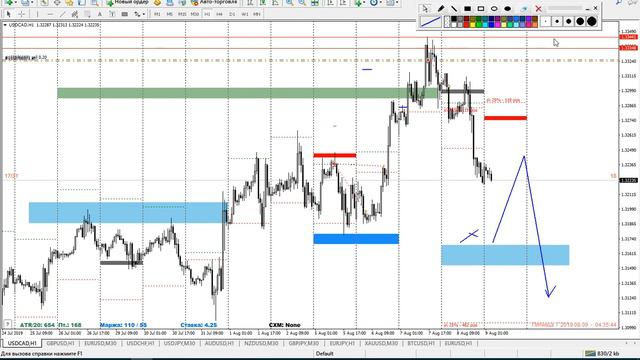Pick the black color swatch

(x=454, y=19)
